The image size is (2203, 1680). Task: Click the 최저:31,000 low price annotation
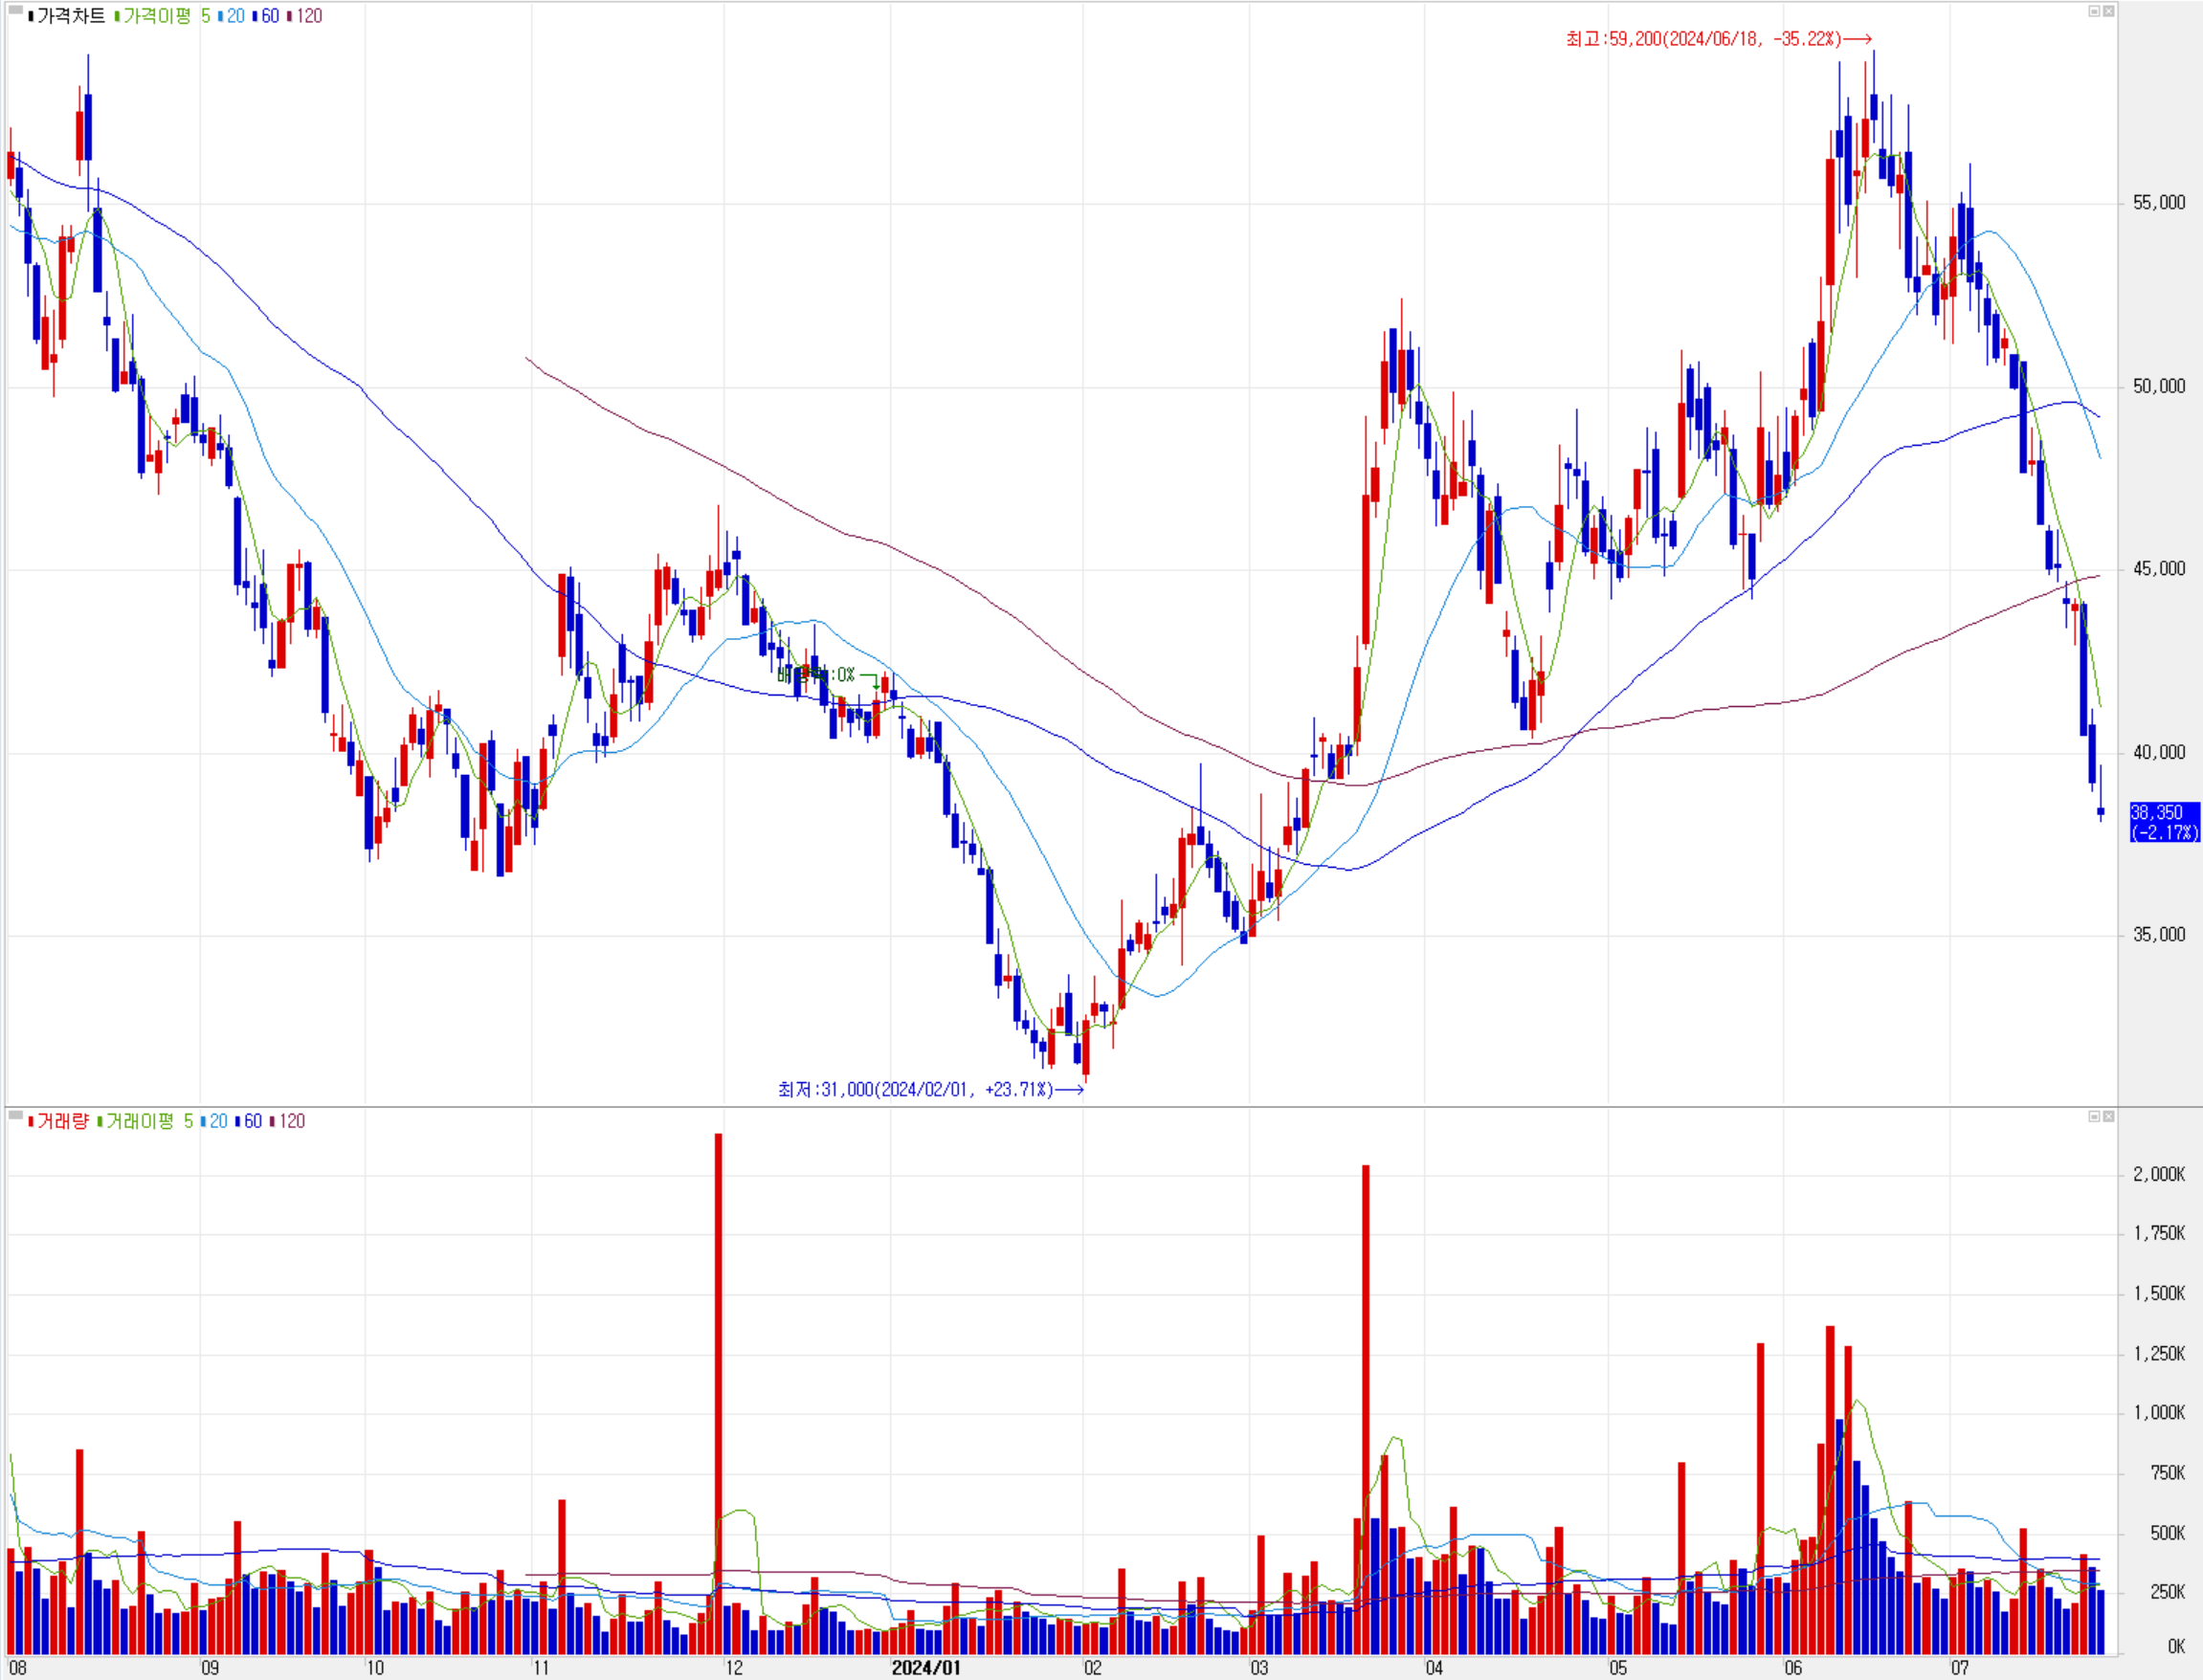click(915, 1089)
